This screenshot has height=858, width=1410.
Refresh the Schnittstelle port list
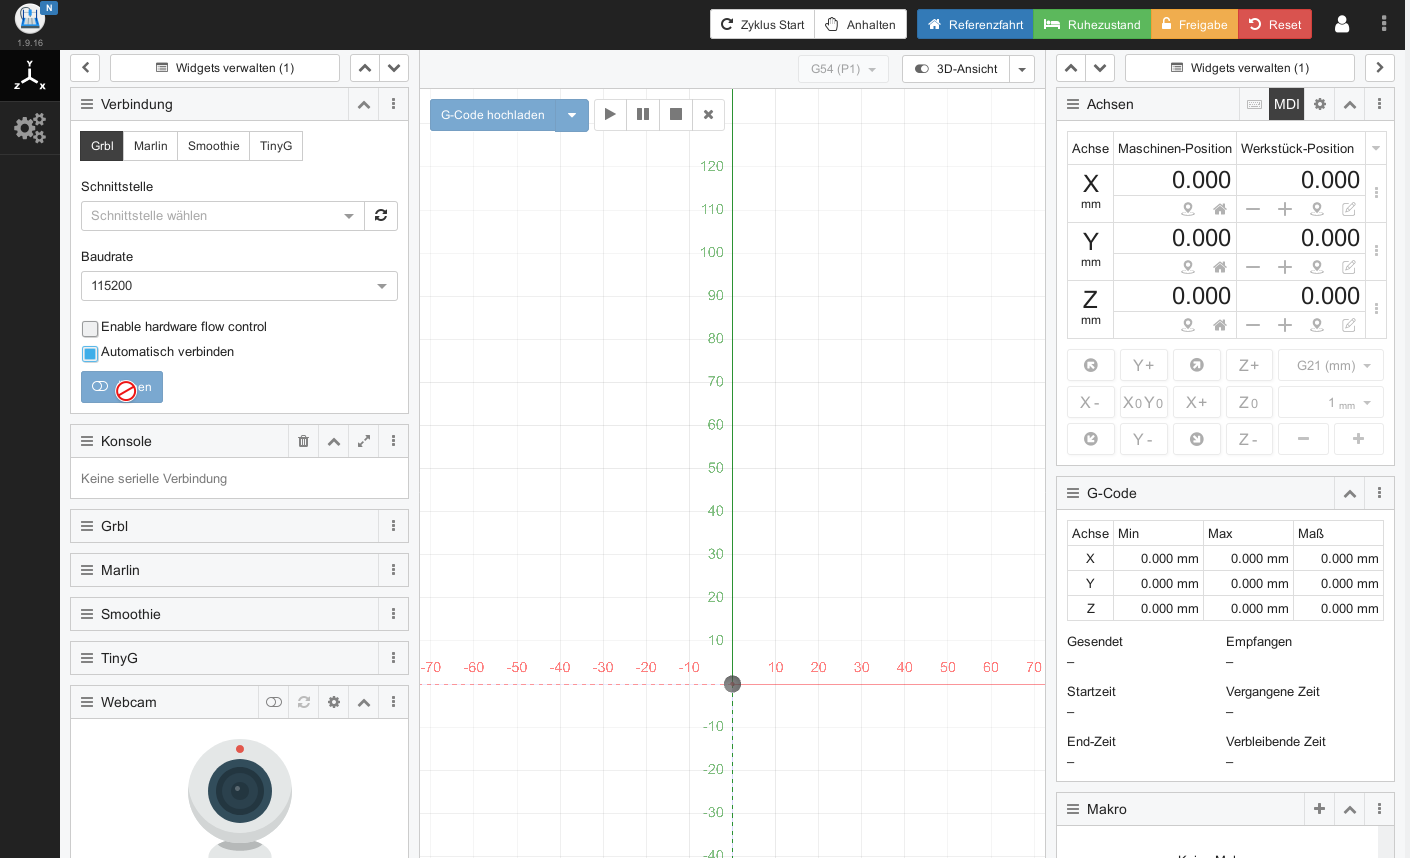(x=381, y=216)
